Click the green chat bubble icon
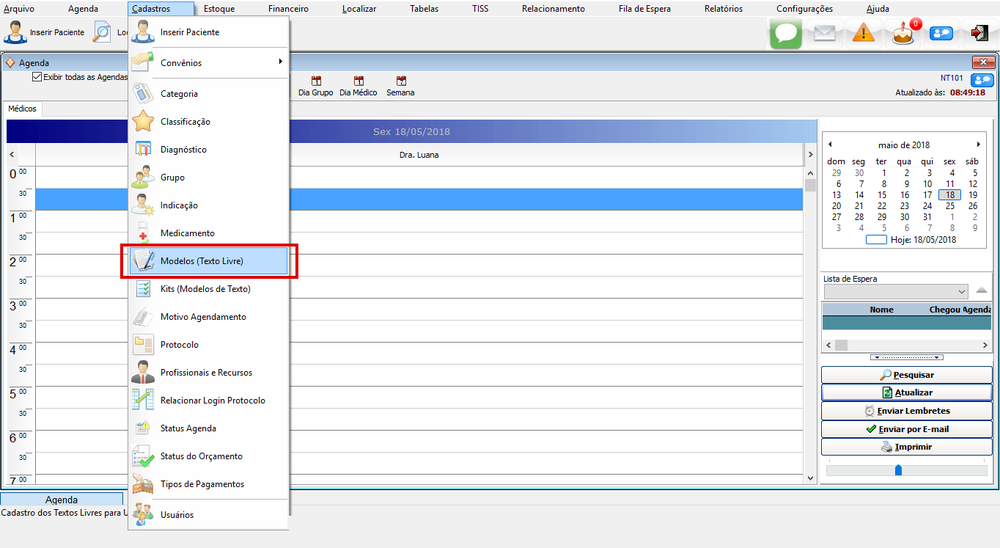Screen dimensions: 1000x548 tap(786, 33)
